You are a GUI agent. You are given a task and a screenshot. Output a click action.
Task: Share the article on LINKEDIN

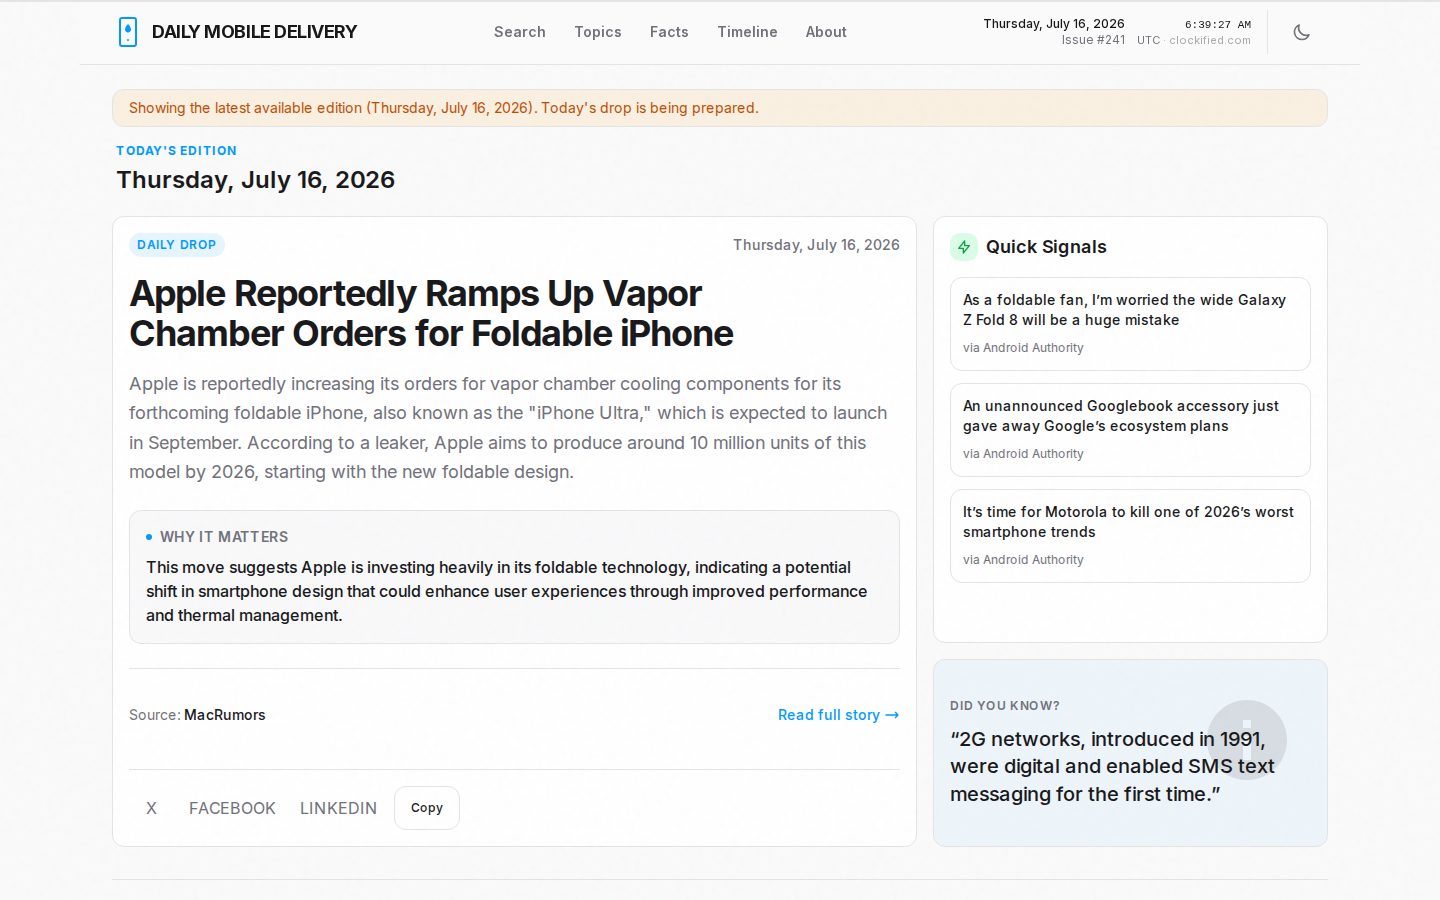click(338, 808)
